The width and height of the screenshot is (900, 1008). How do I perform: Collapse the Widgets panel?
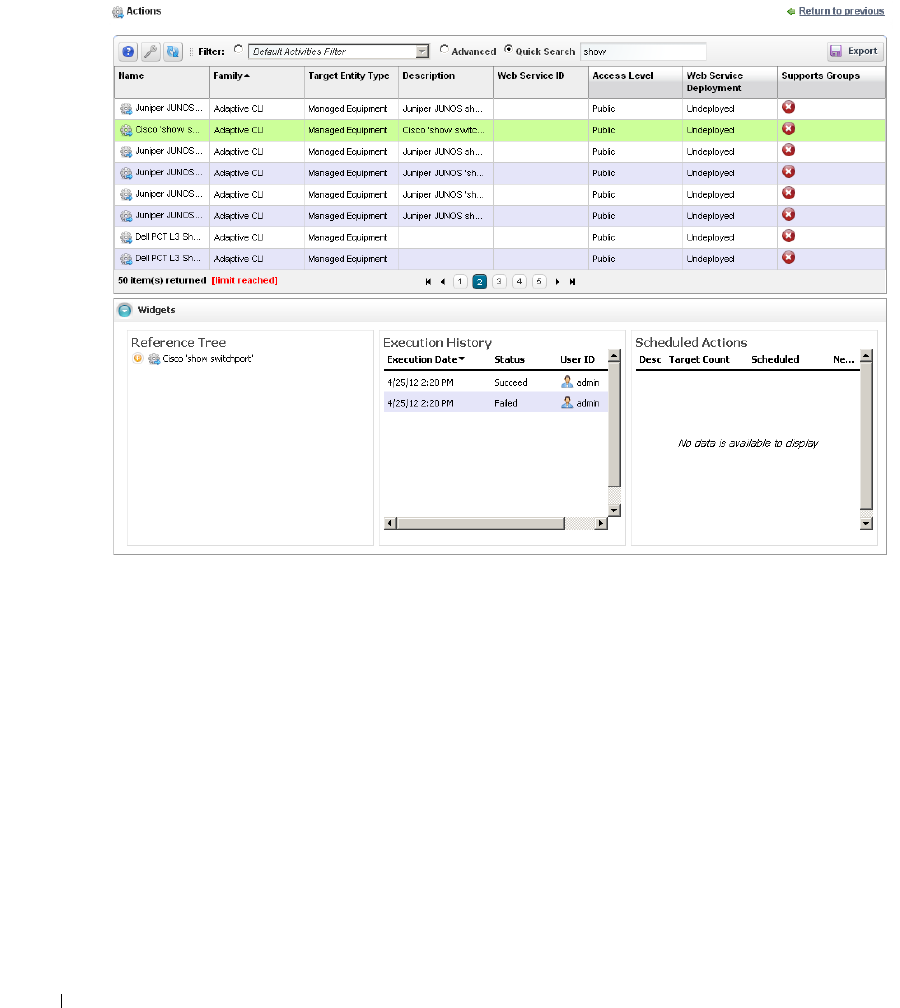125,310
